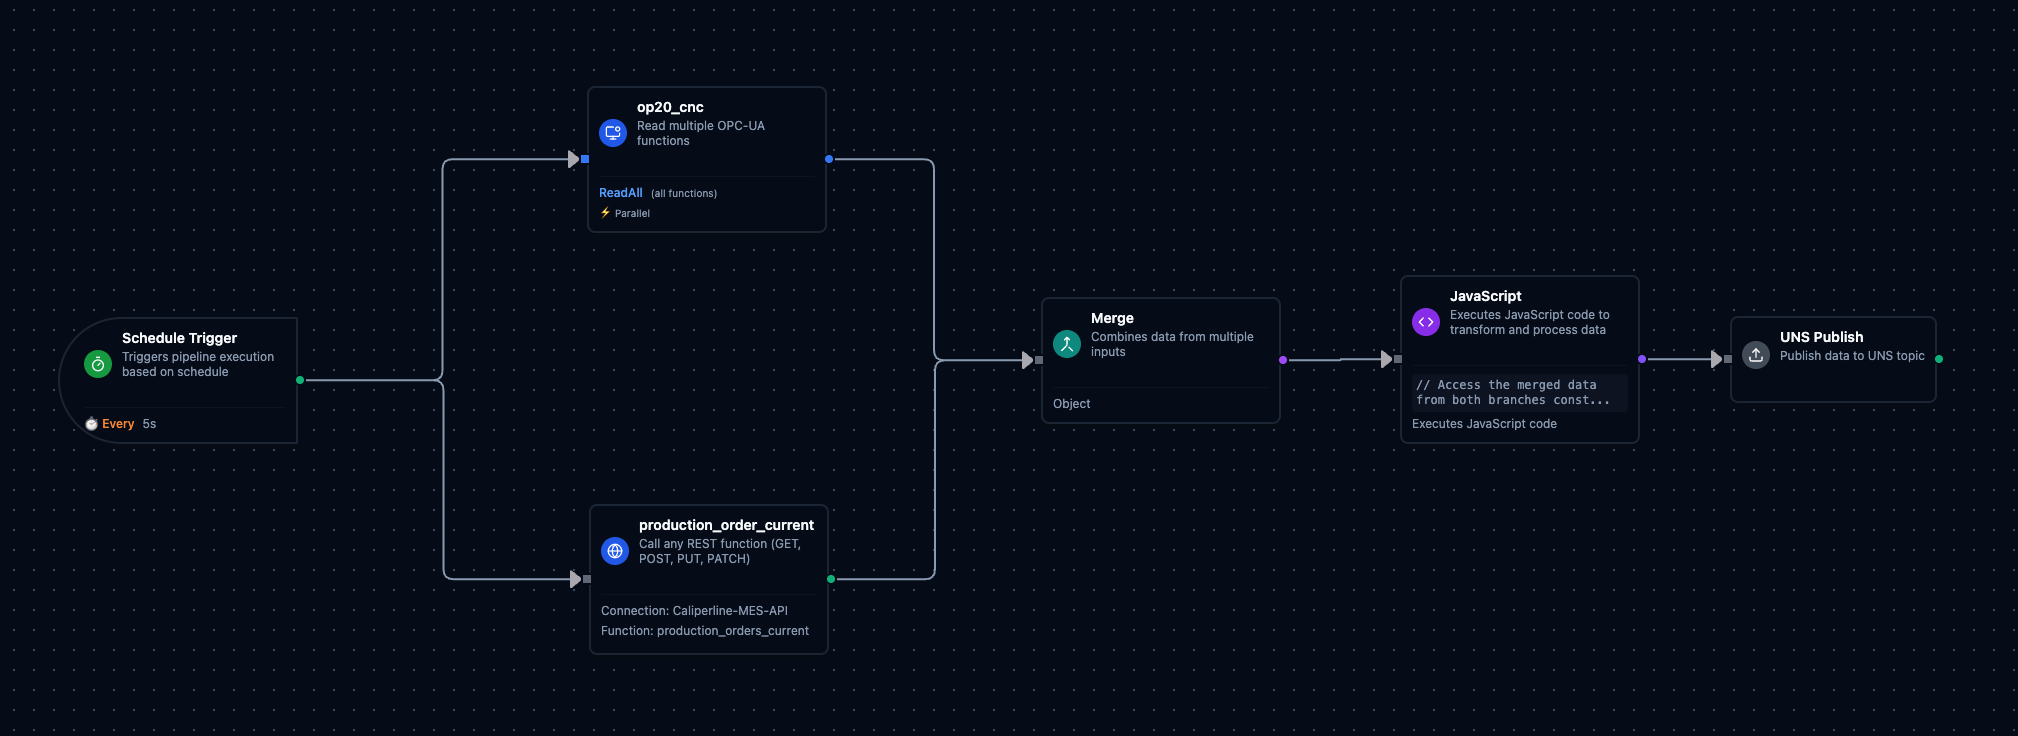The height and width of the screenshot is (736, 2018).
Task: Click the small clock beside Every 5s
Action: tap(91, 424)
